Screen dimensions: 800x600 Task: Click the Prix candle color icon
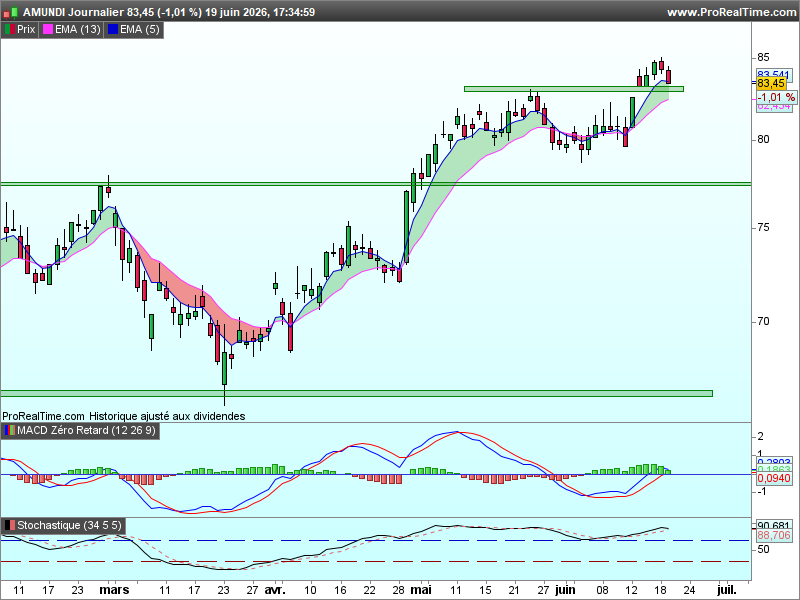(x=9, y=30)
